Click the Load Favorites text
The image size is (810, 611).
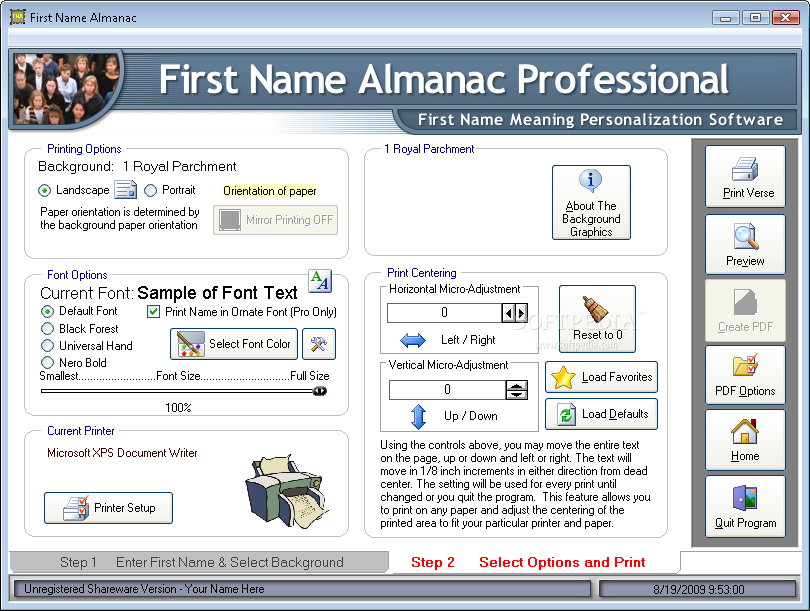[617, 377]
